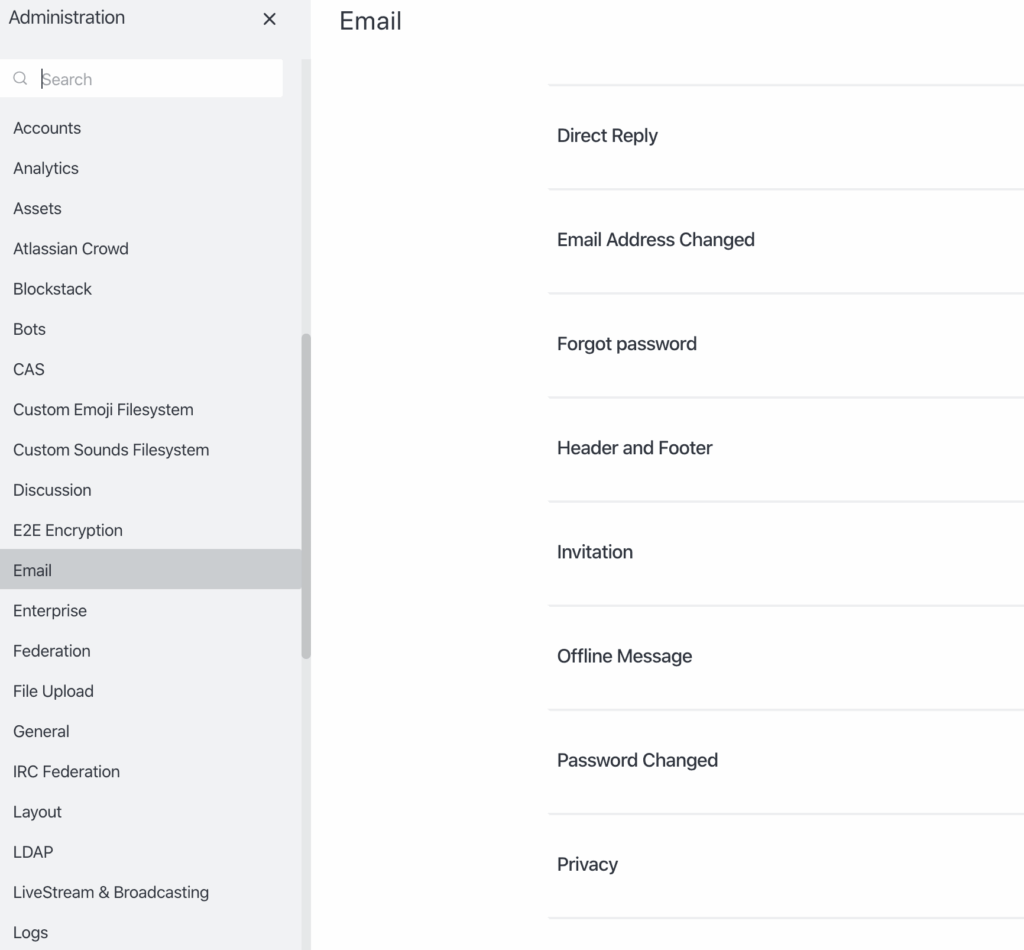Screen dimensions: 1024x950
Task: Open the Accounts settings page
Action: pyautogui.click(x=47, y=128)
